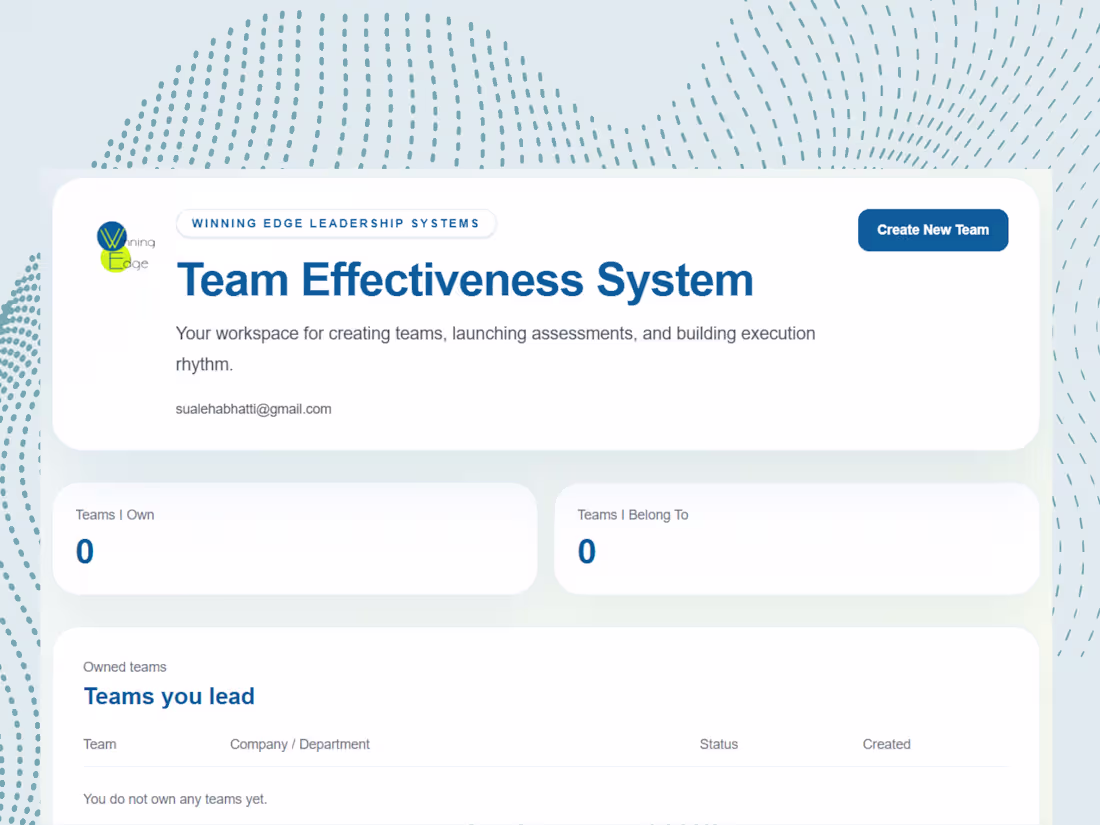Image resolution: width=1100 pixels, height=825 pixels.
Task: Click the 'You do not own any teams yet.' message
Action: [x=175, y=799]
